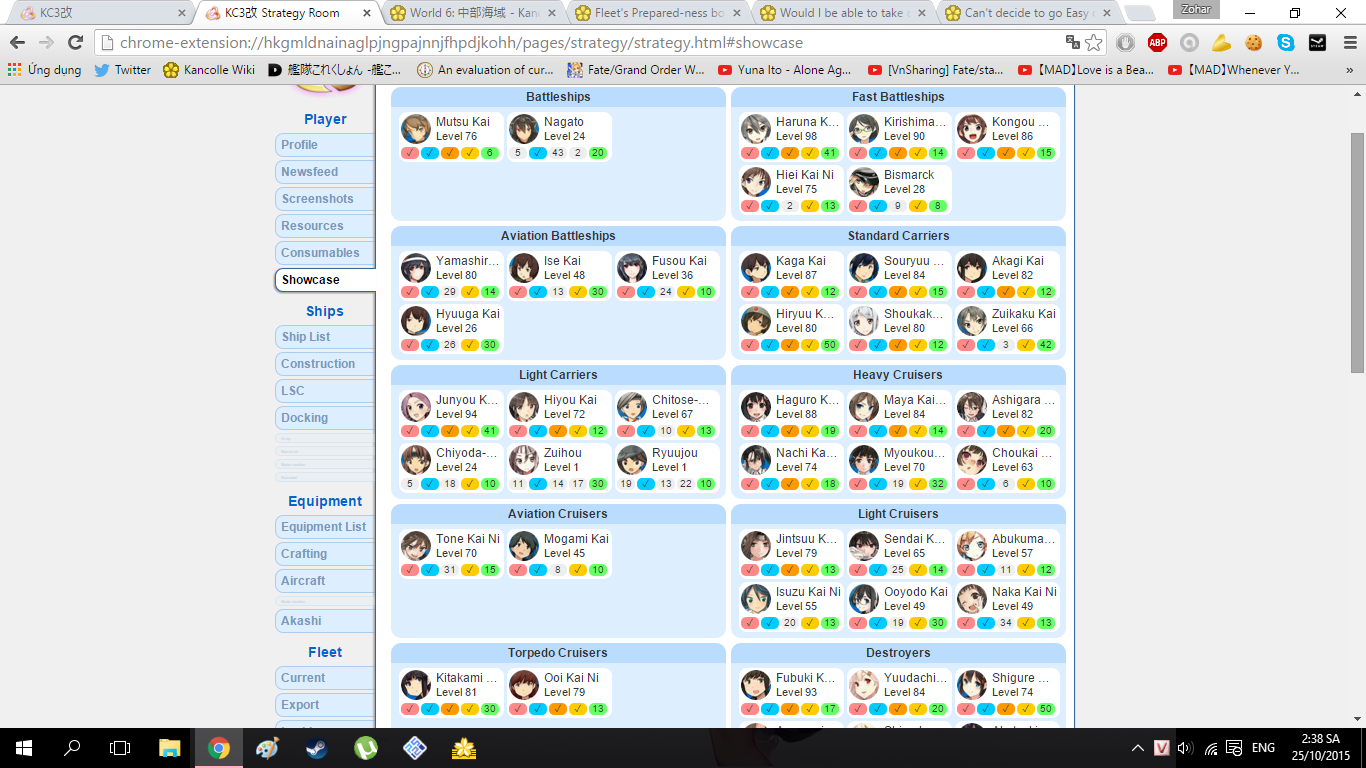1366x768 pixels.
Task: Open Chrome menu hamburger icon
Action: click(1348, 43)
